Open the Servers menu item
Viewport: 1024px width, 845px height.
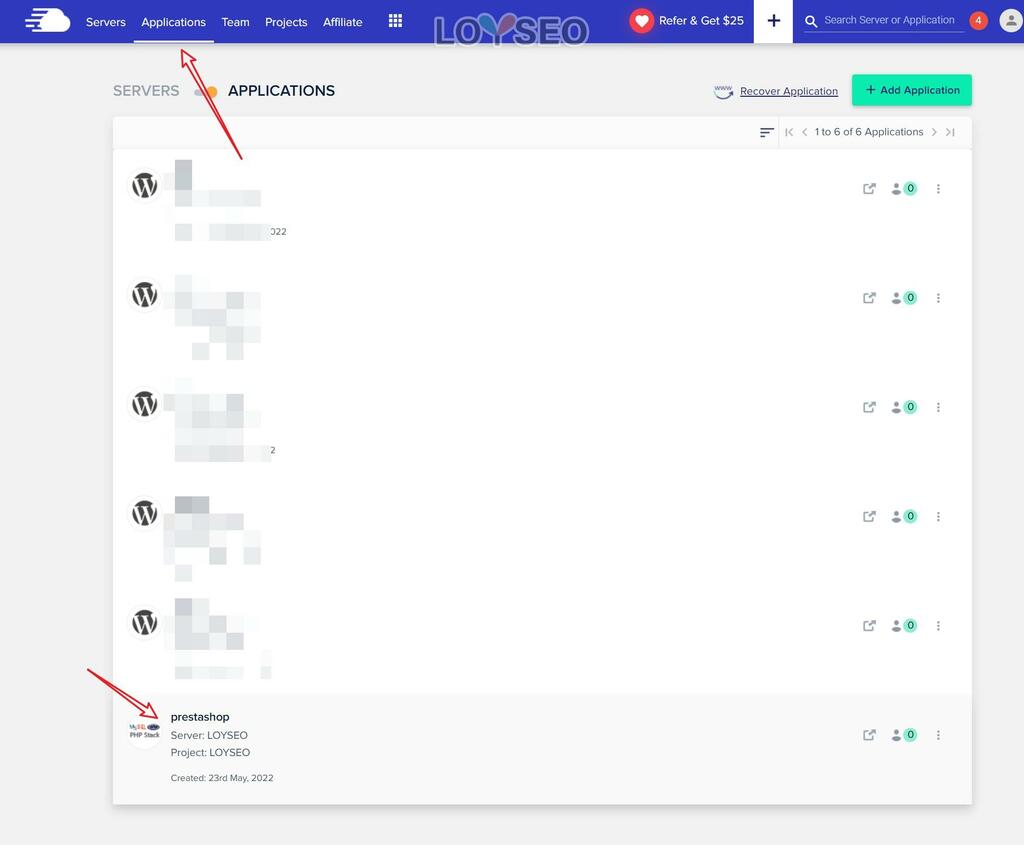coord(106,22)
